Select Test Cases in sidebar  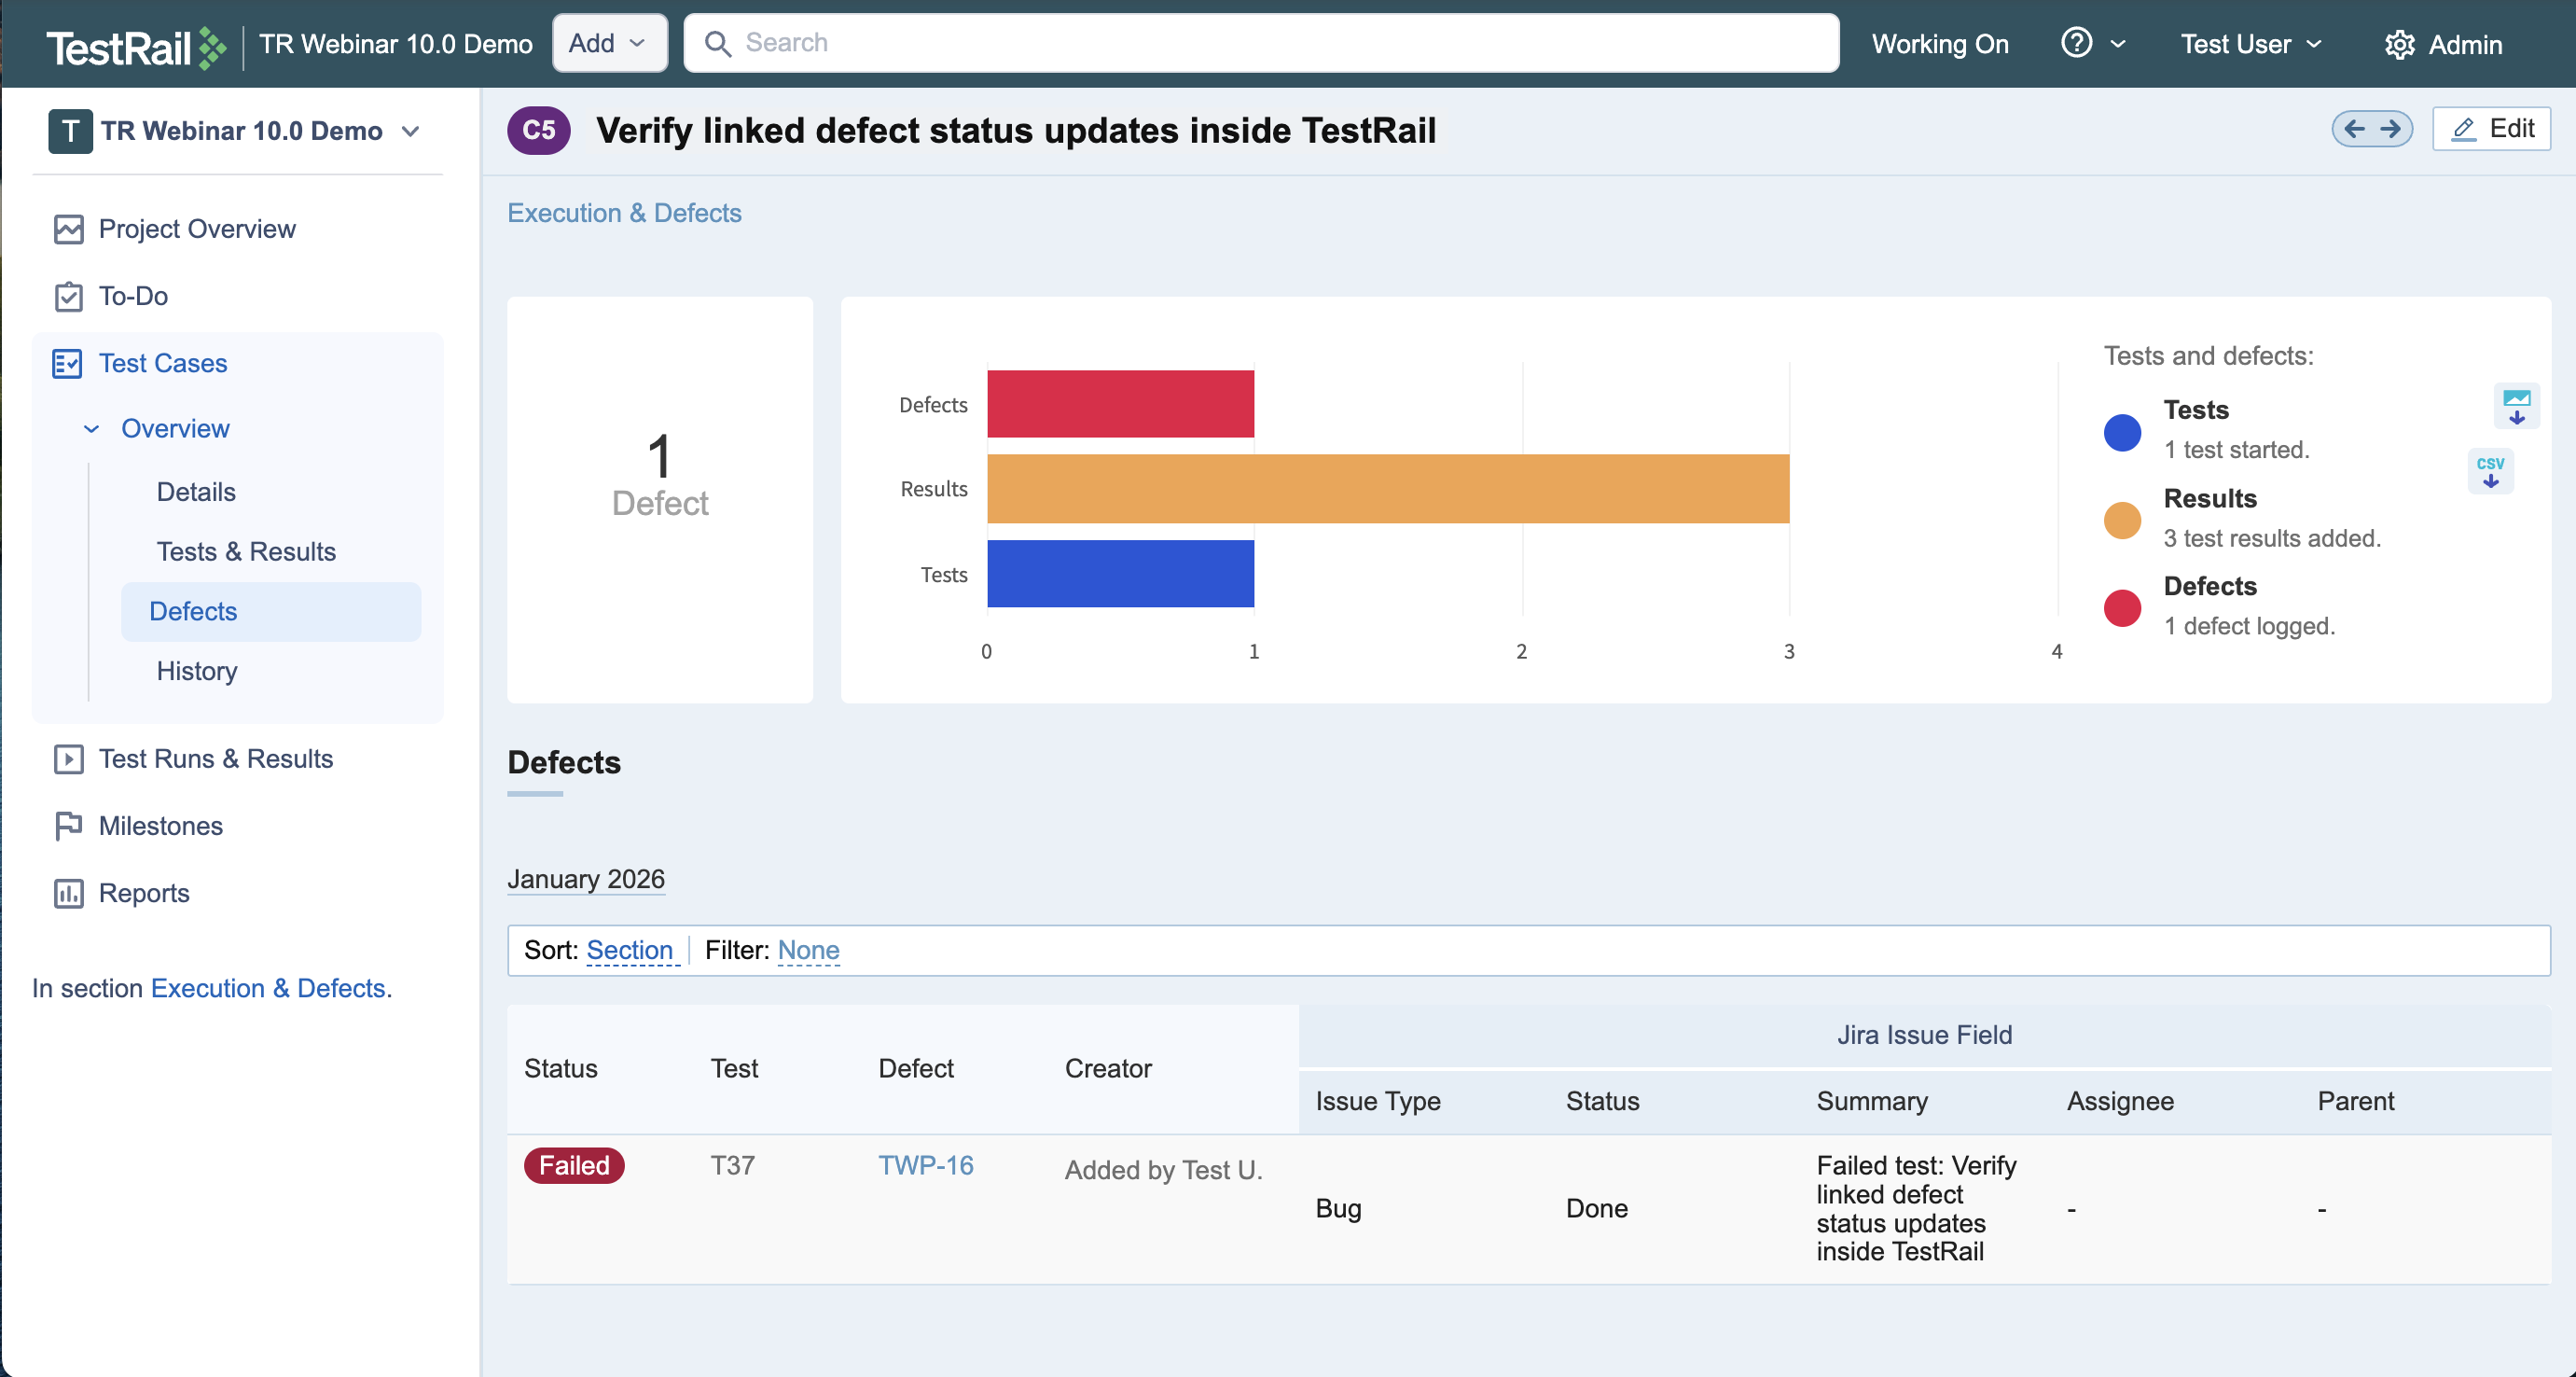163,363
